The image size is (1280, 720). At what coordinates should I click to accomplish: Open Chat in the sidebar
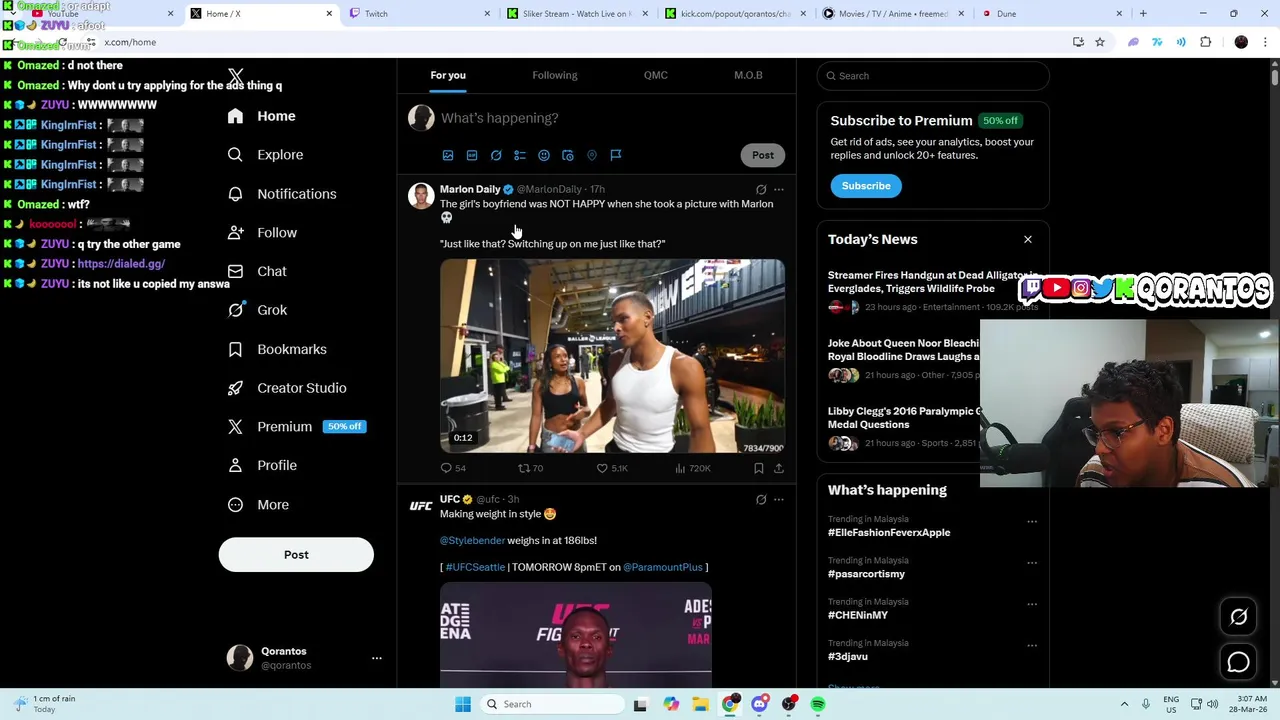point(257,271)
